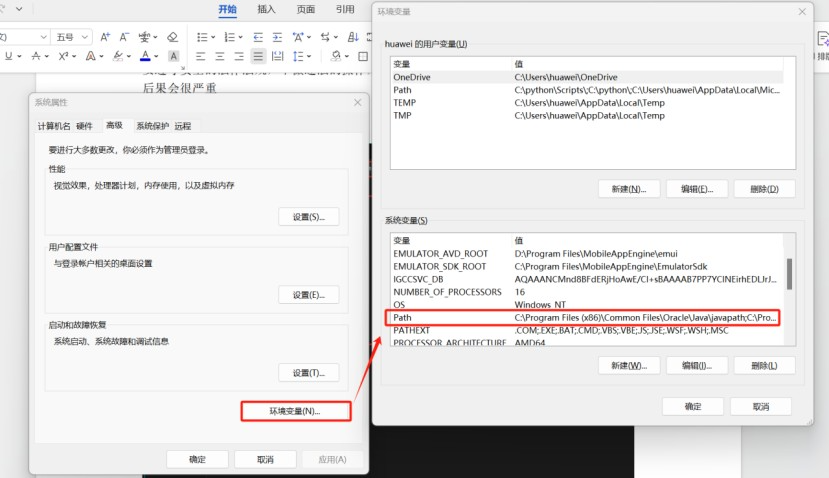Screen dimensions: 829x478
Task: Click 取消 in the System Properties dialog
Action: (265, 459)
